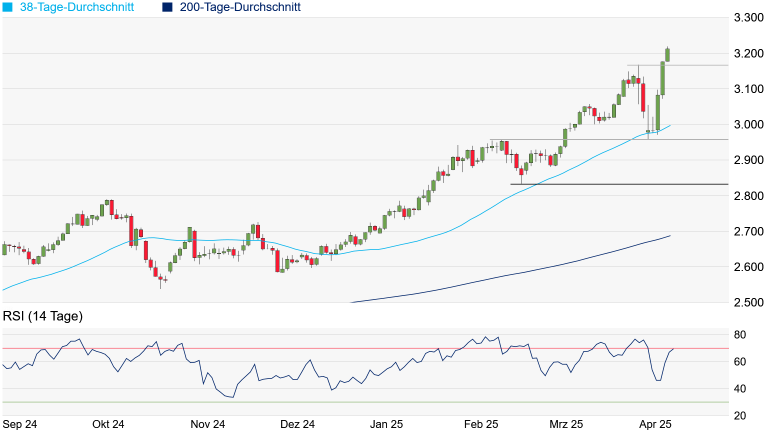Click the Feb 25 date label
The image size is (765, 430).
click(x=480, y=424)
